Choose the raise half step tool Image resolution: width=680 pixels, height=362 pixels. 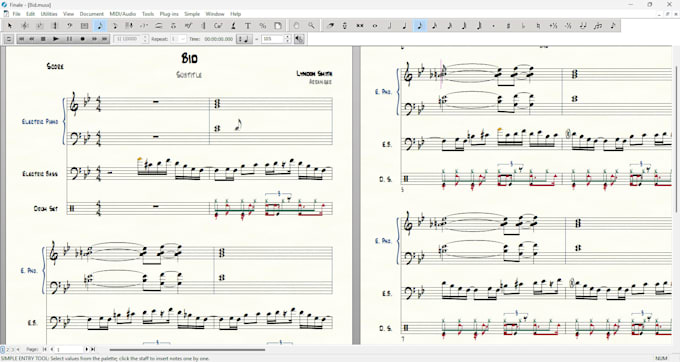(x=553, y=26)
